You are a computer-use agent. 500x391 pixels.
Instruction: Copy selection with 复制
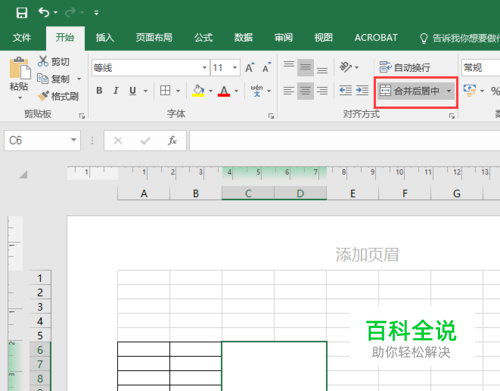[x=54, y=79]
